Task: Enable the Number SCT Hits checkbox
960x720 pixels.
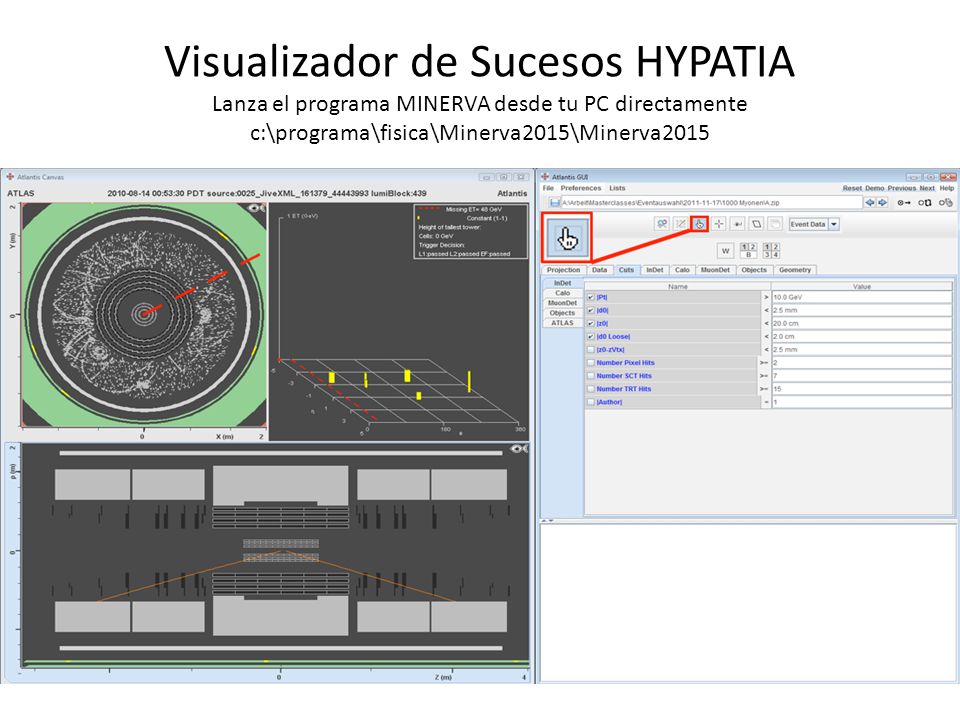Action: 591,376
